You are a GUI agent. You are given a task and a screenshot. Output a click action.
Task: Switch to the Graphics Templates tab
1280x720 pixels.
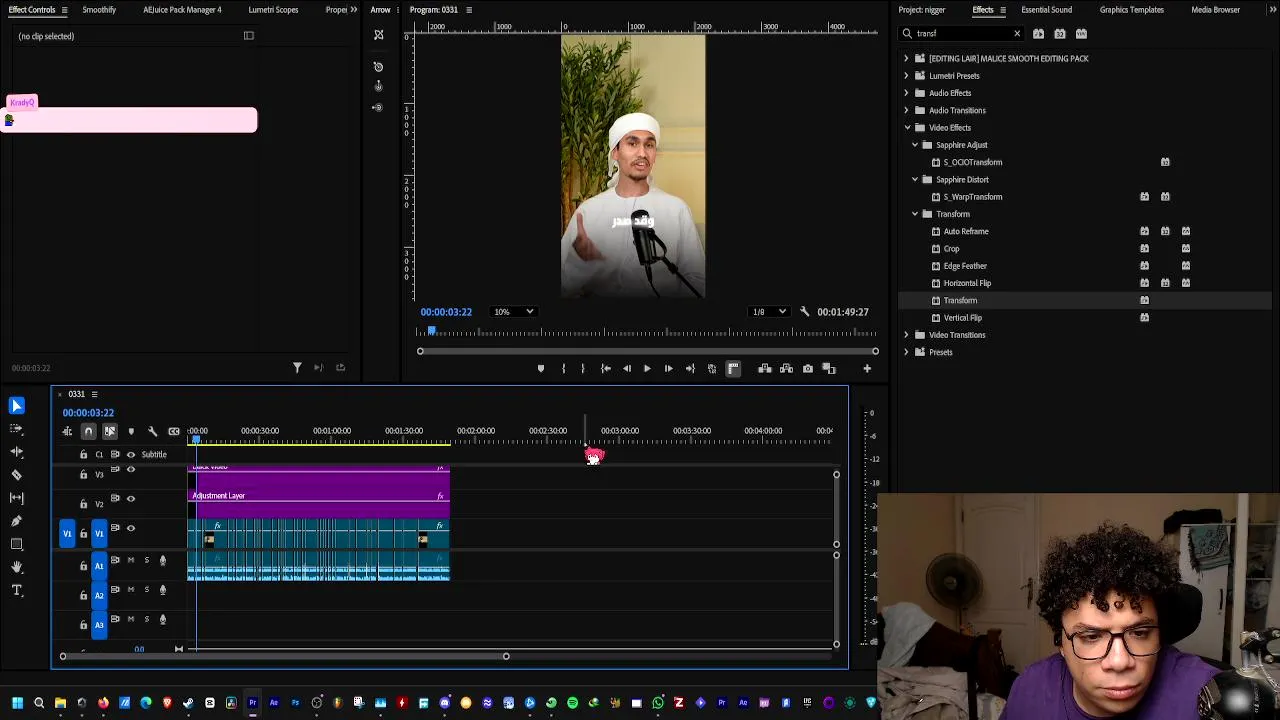coord(1131,10)
